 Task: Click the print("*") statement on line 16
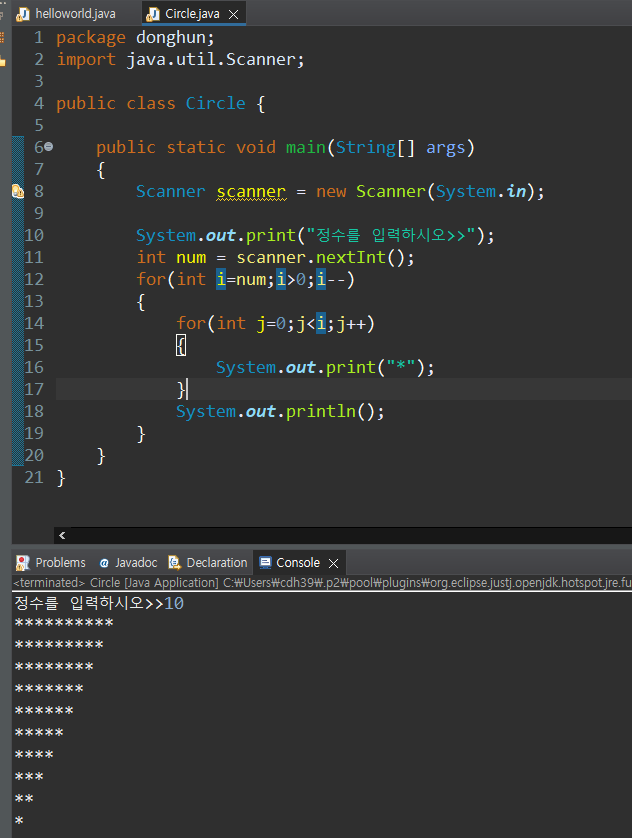[x=325, y=368]
